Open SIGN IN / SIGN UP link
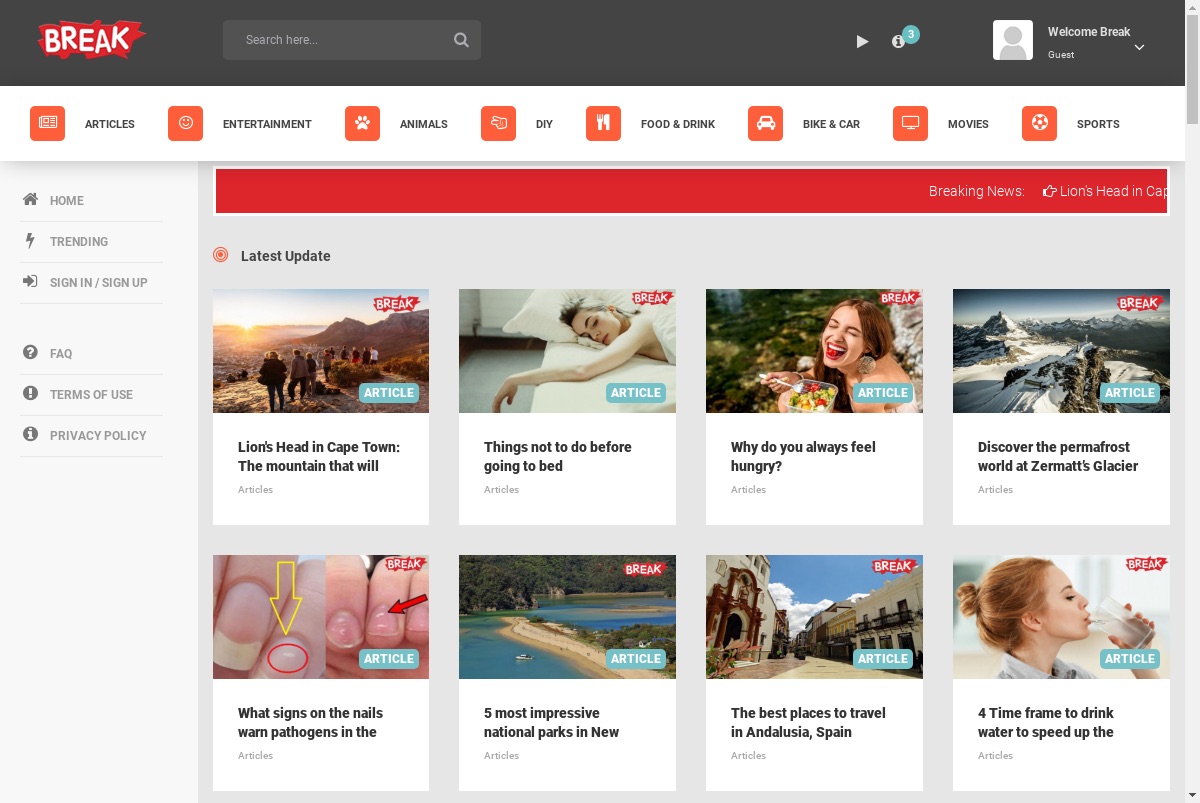Image resolution: width=1200 pixels, height=803 pixels. coord(99,283)
